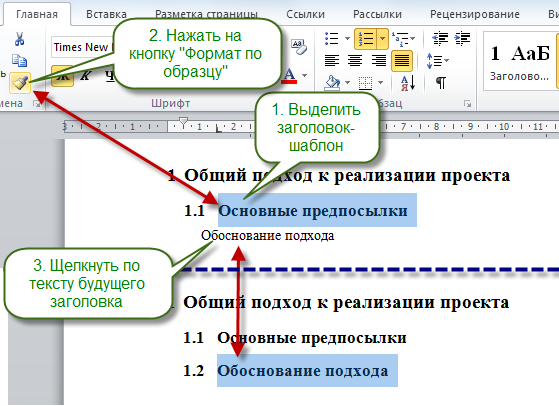
Task: Open the Рецензирование tab
Action: coord(475,14)
